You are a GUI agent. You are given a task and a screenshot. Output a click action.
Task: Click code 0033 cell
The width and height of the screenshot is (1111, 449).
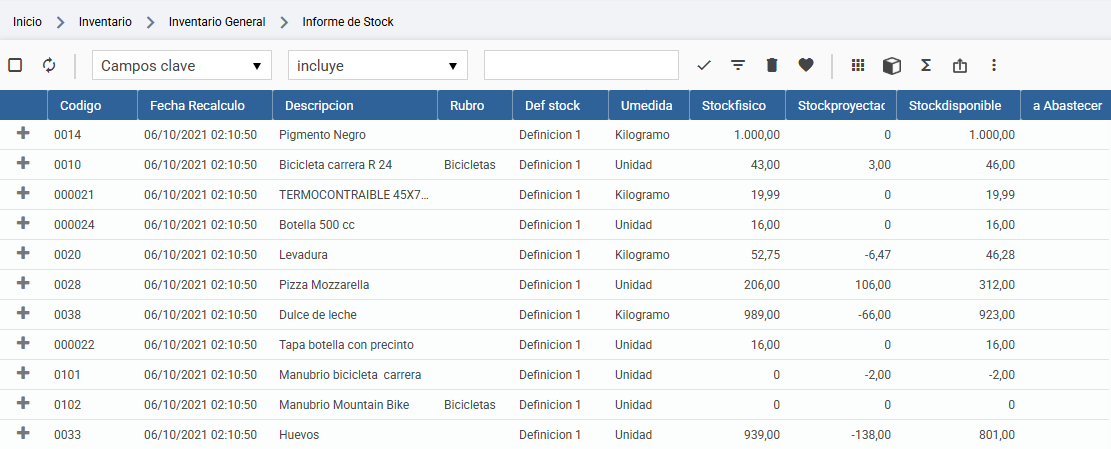[67, 435]
